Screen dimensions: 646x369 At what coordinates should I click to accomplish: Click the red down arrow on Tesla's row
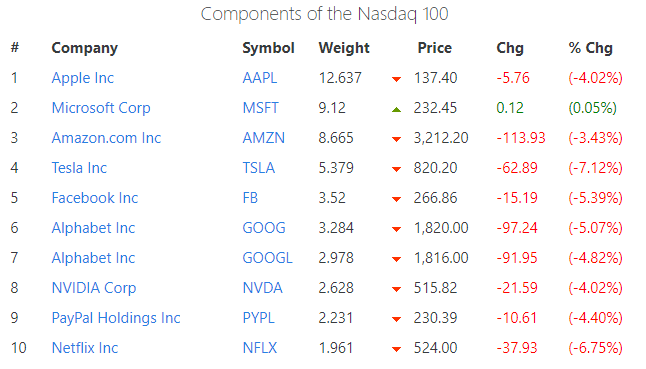[x=396, y=169]
